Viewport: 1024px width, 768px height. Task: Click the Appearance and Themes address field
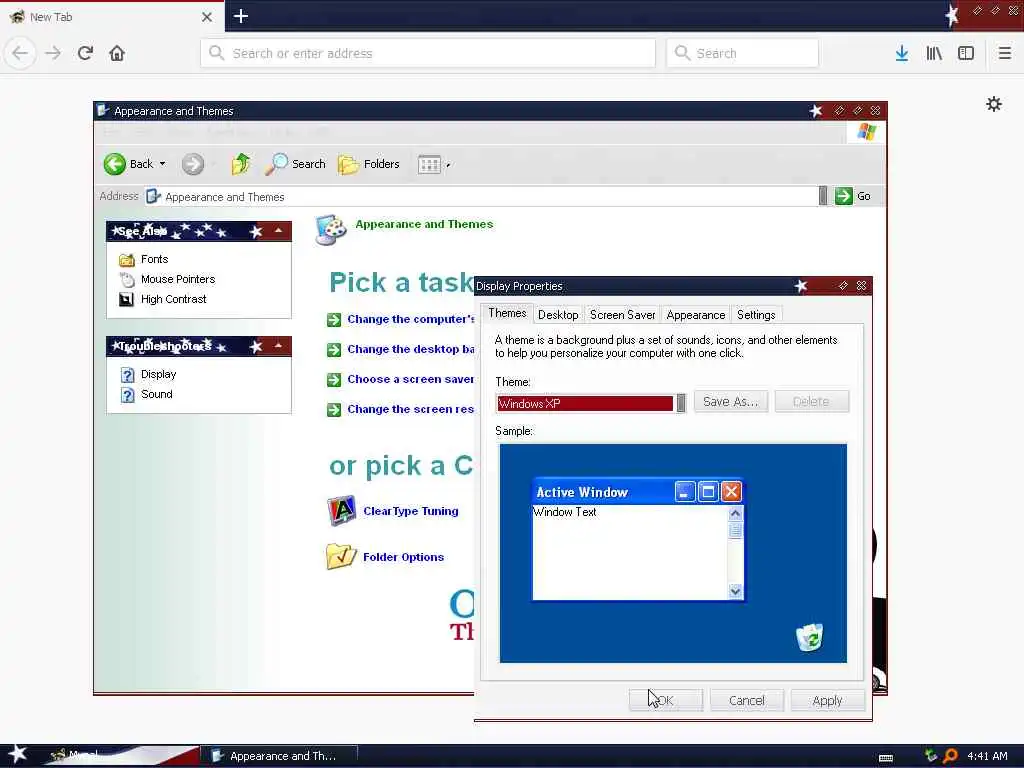point(481,197)
